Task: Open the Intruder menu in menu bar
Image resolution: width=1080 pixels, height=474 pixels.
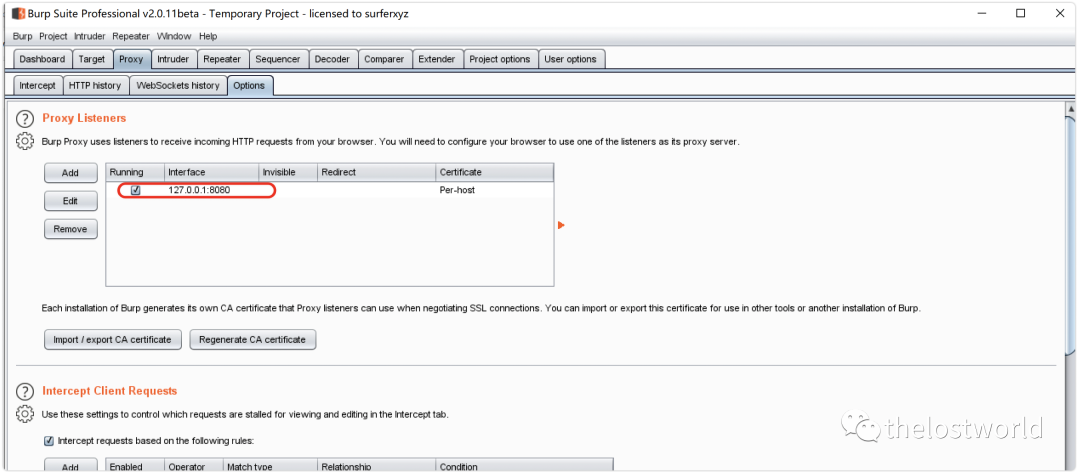Action: coord(90,37)
